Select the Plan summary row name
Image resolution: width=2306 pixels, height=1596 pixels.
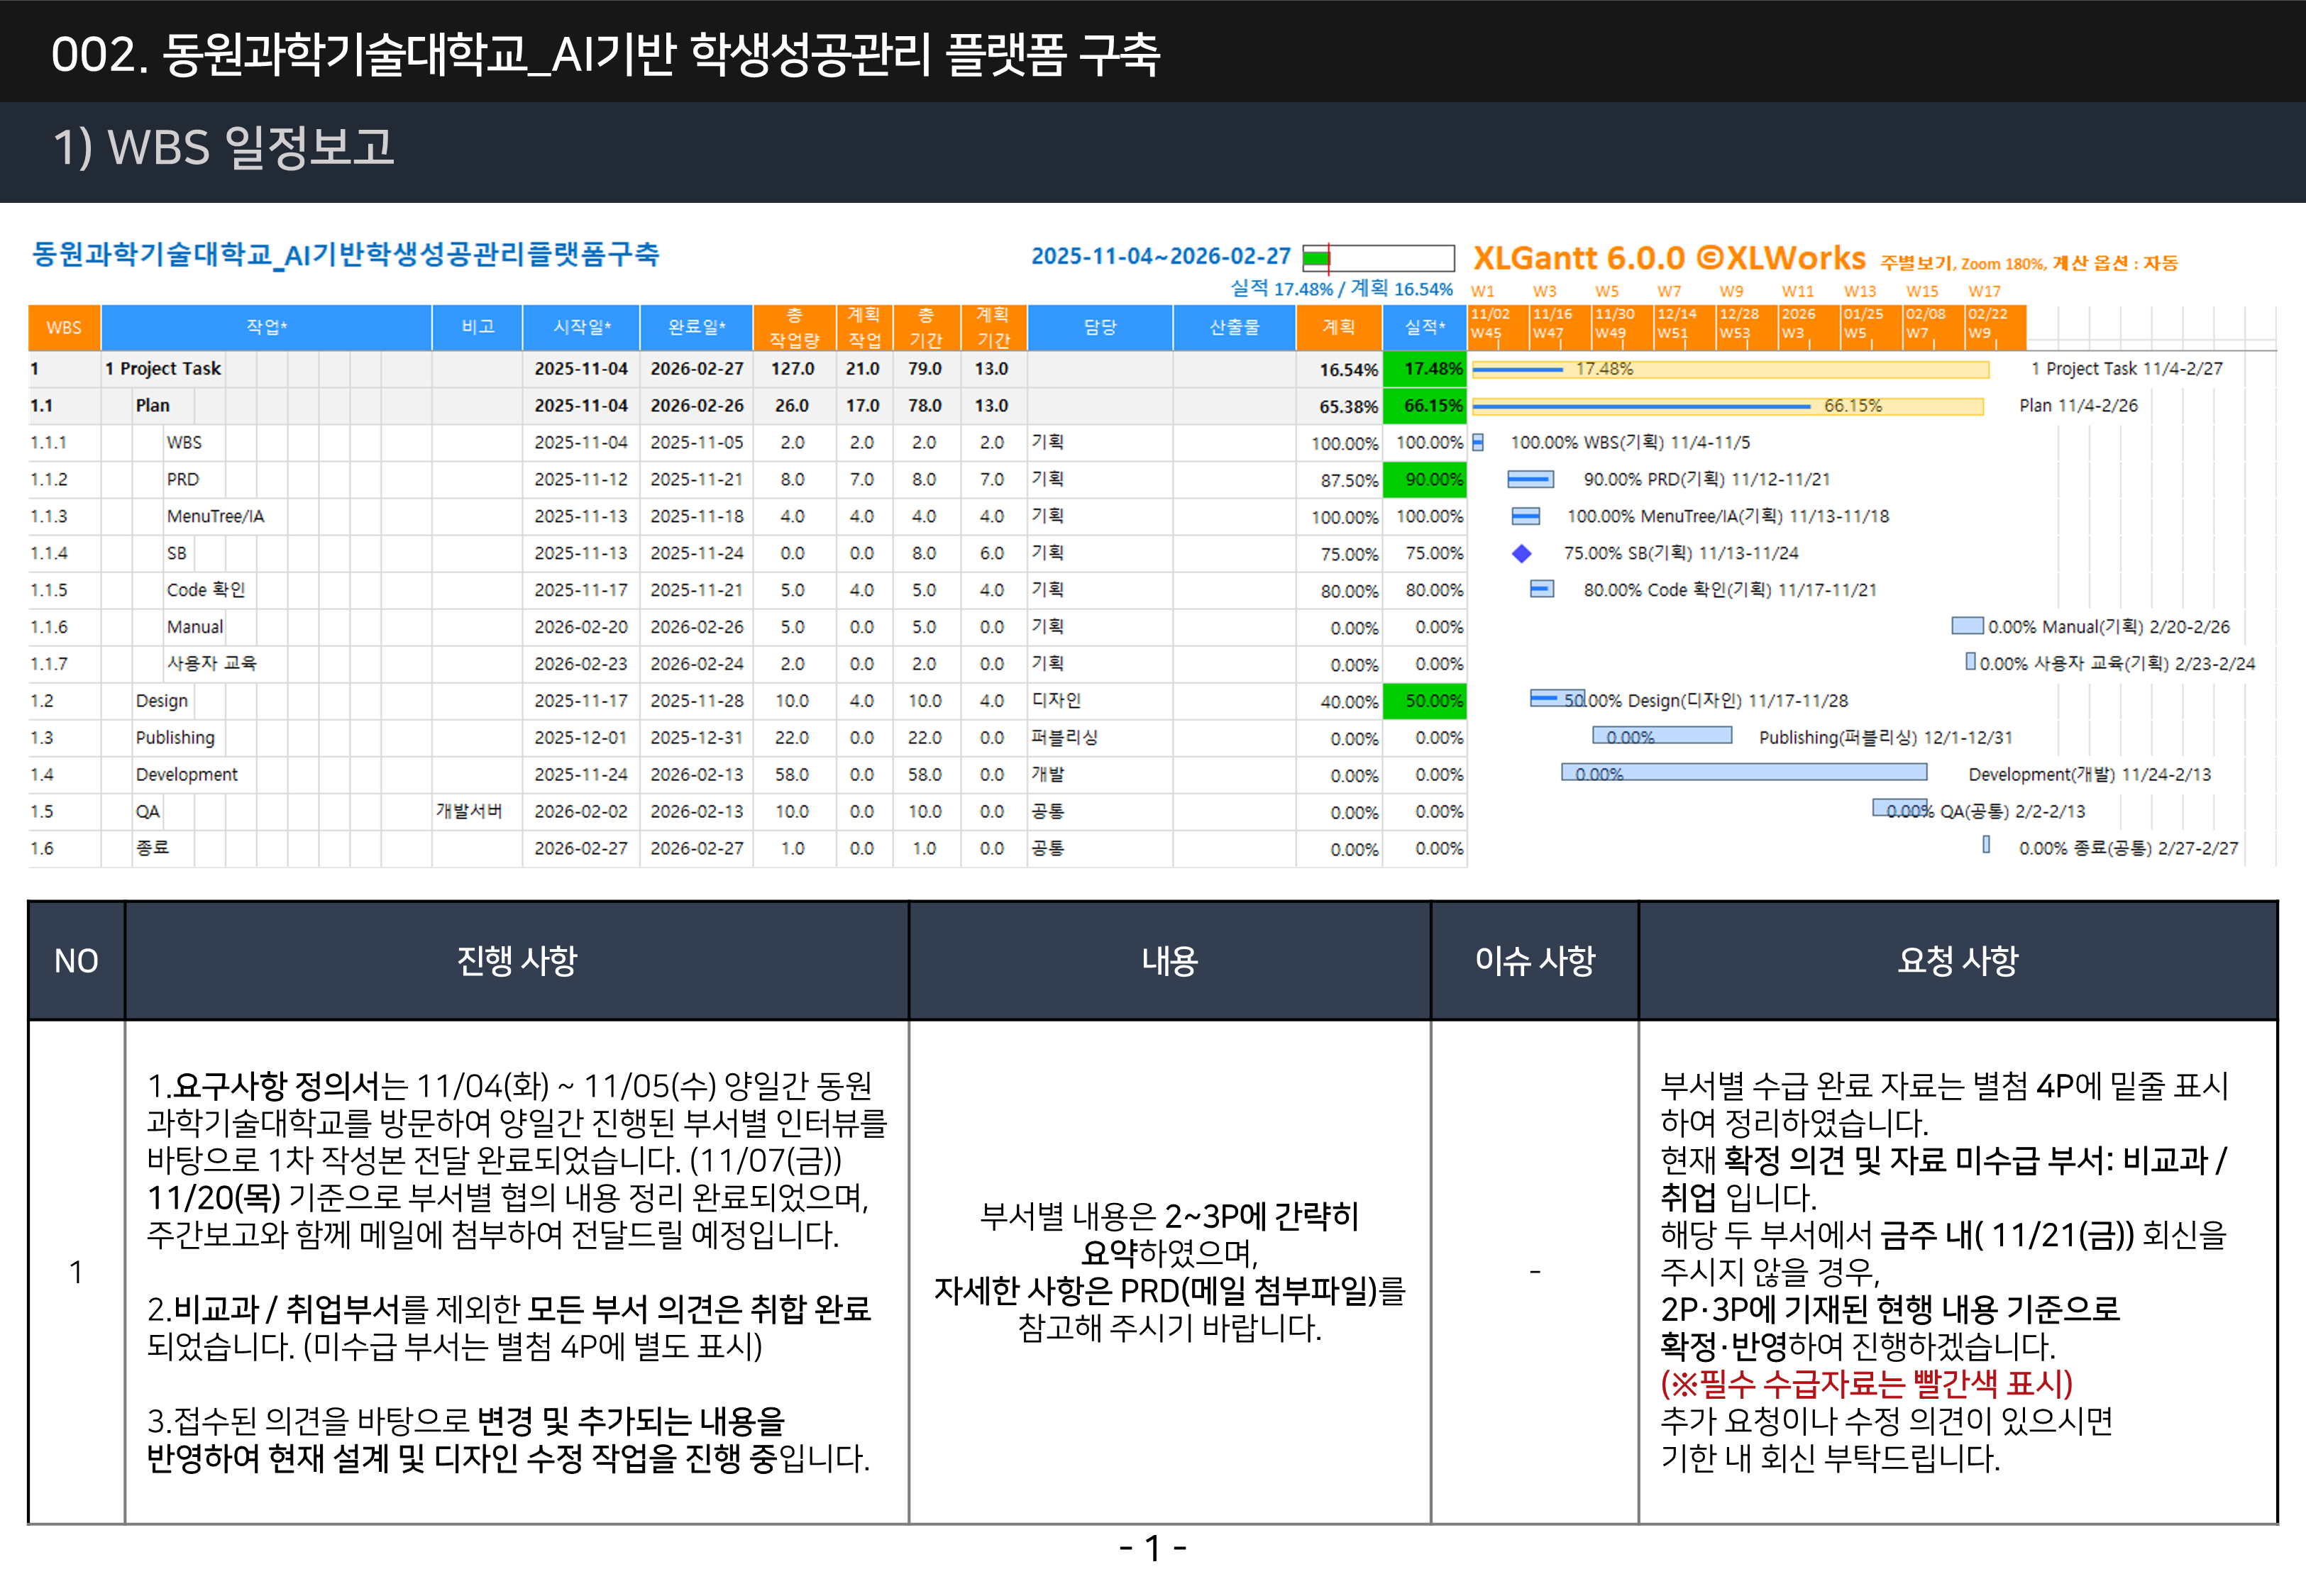point(153,405)
